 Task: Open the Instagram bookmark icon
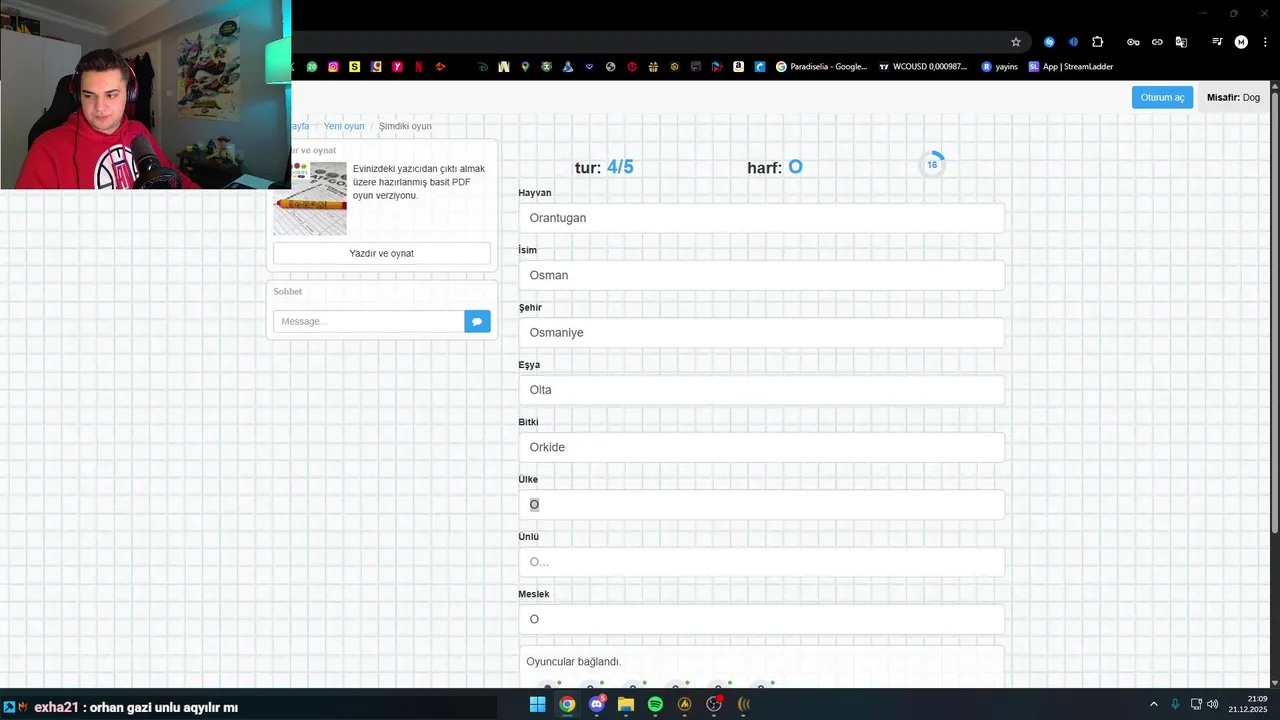[333, 67]
